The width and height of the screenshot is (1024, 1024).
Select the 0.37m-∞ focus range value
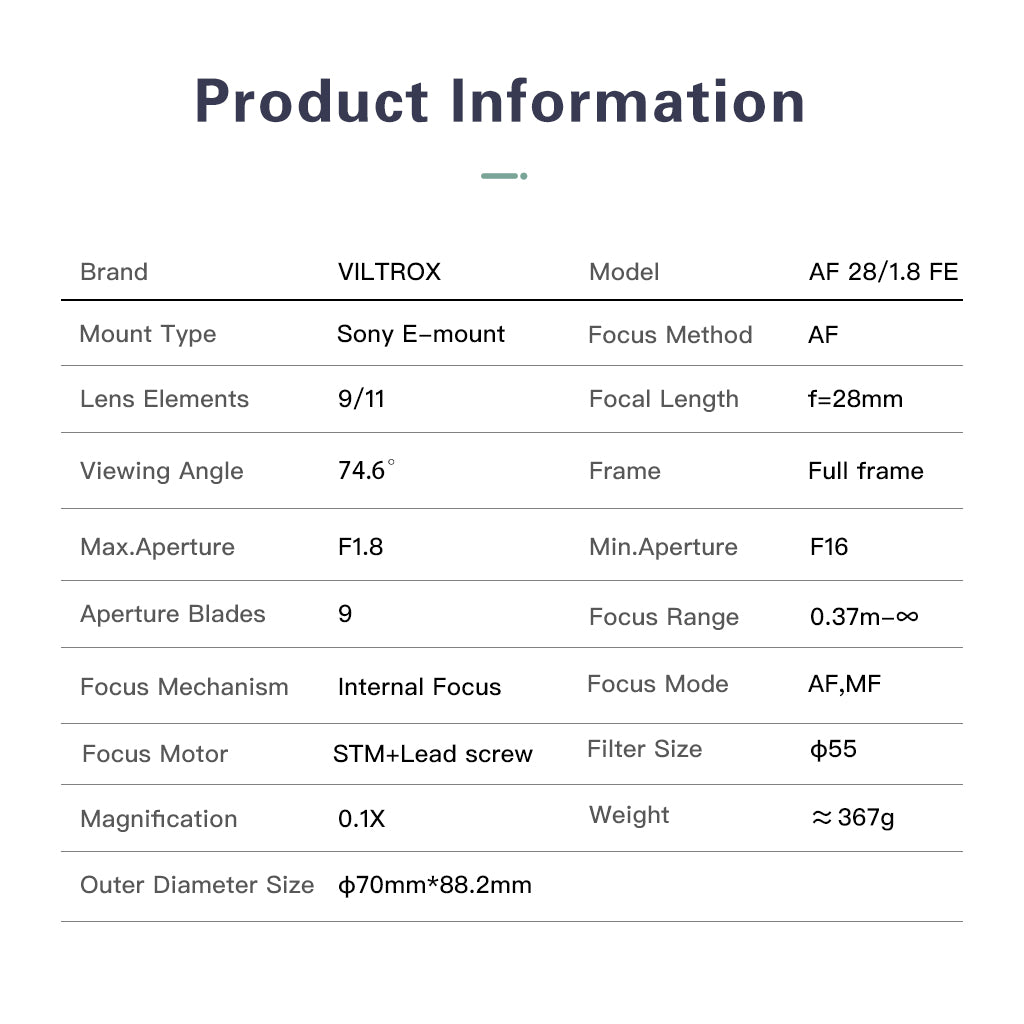(864, 617)
